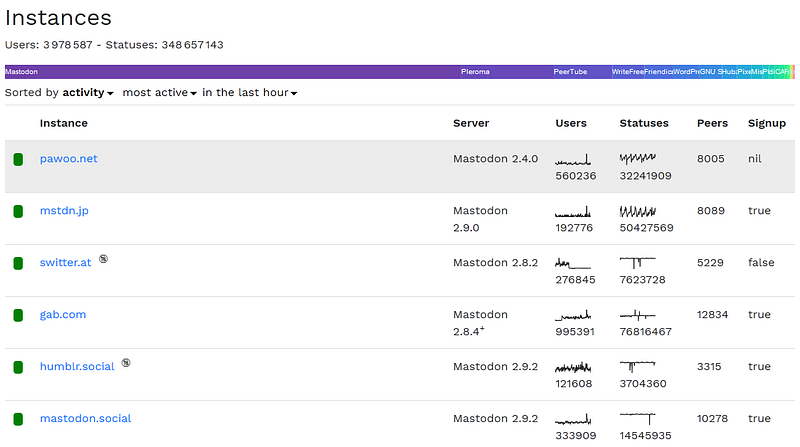Click the pawoo.net statuses sparkline chart
The height and width of the screenshot is (447, 800).
coord(638,158)
